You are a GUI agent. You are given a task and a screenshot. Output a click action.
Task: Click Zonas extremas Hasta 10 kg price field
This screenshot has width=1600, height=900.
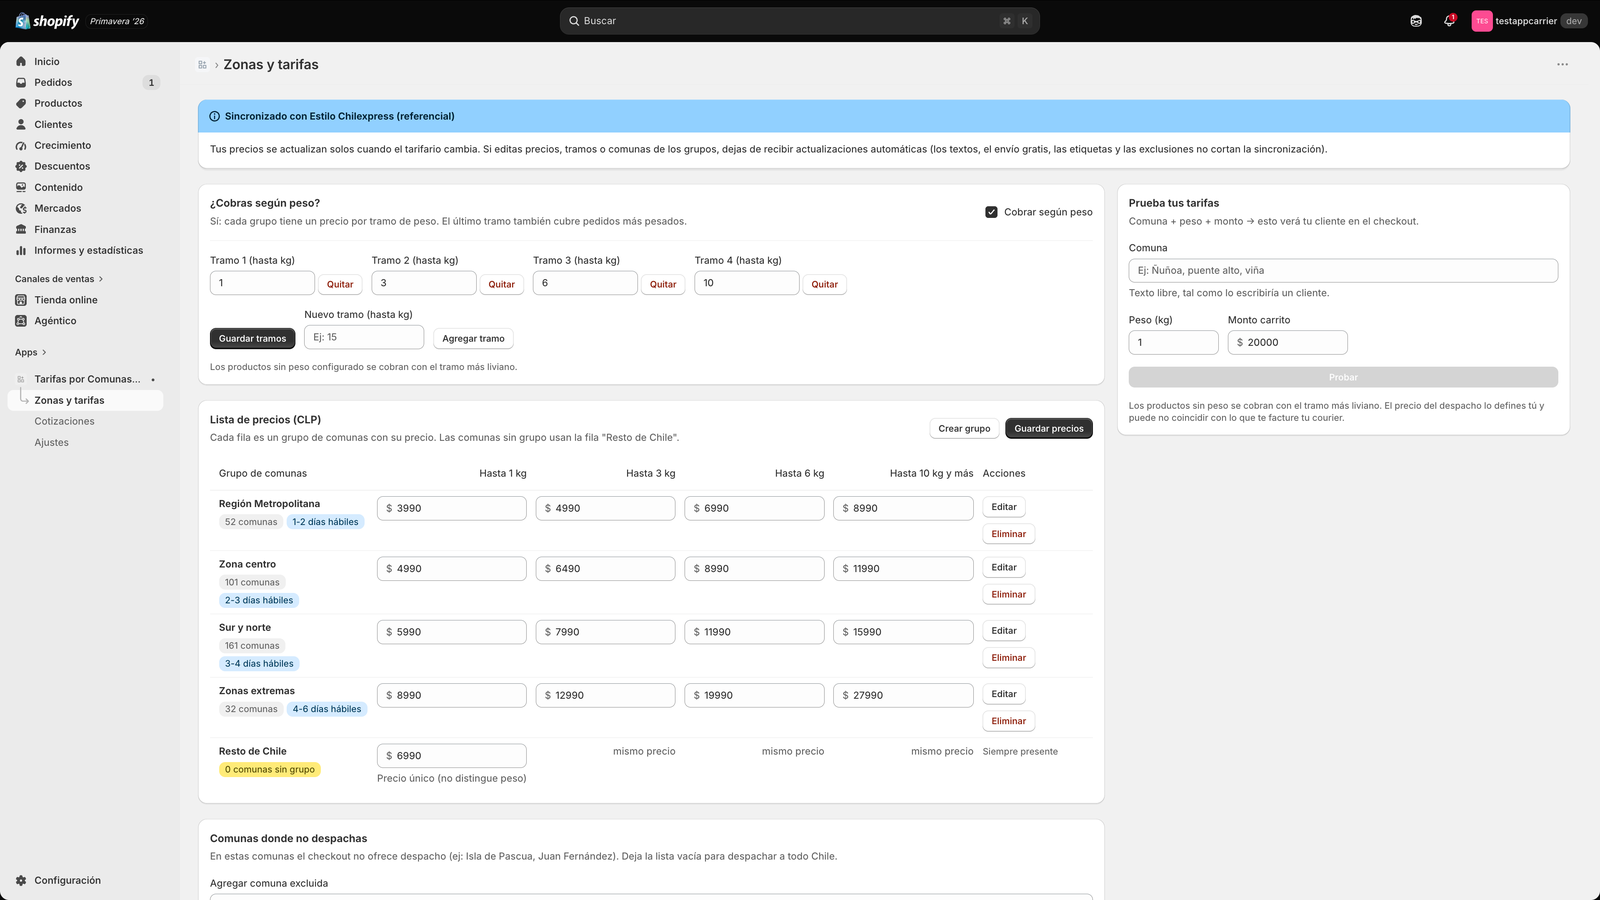tap(903, 695)
